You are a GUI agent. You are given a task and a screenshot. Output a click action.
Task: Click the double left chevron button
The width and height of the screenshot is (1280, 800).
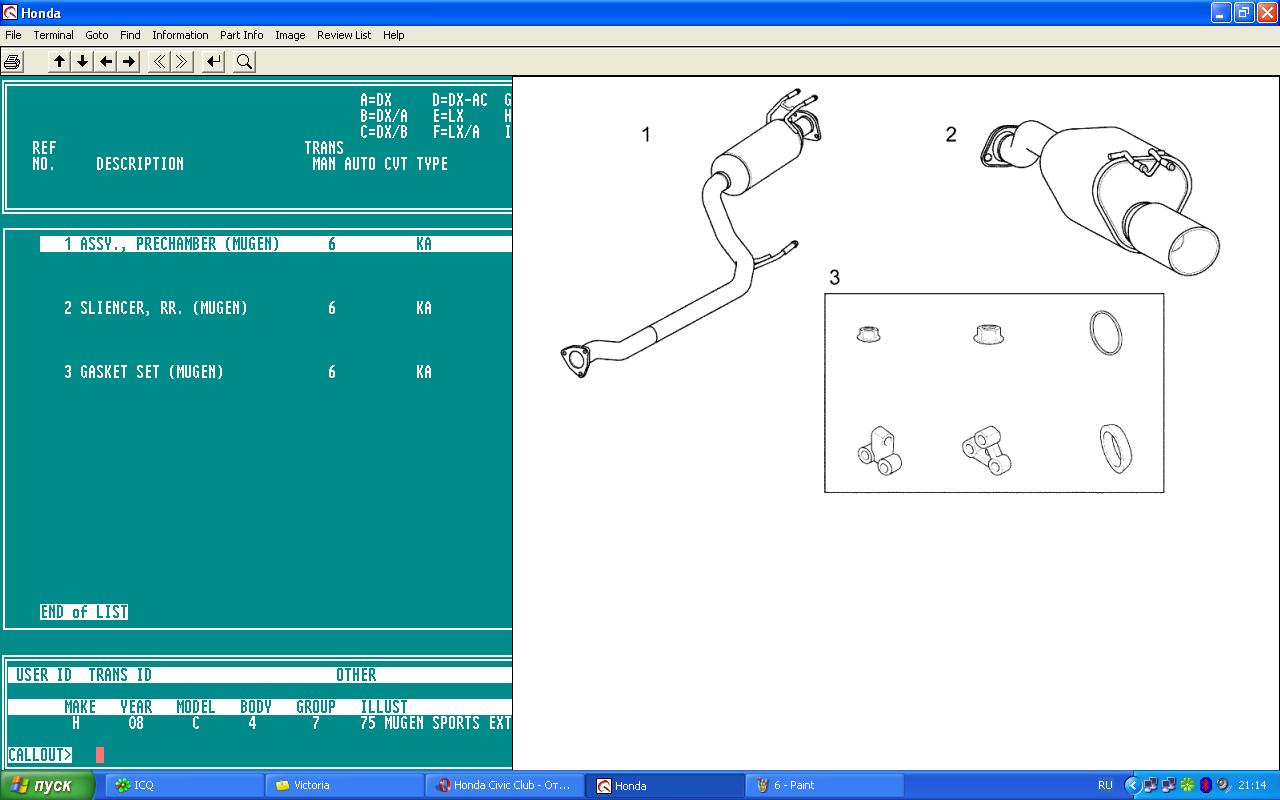click(x=159, y=62)
